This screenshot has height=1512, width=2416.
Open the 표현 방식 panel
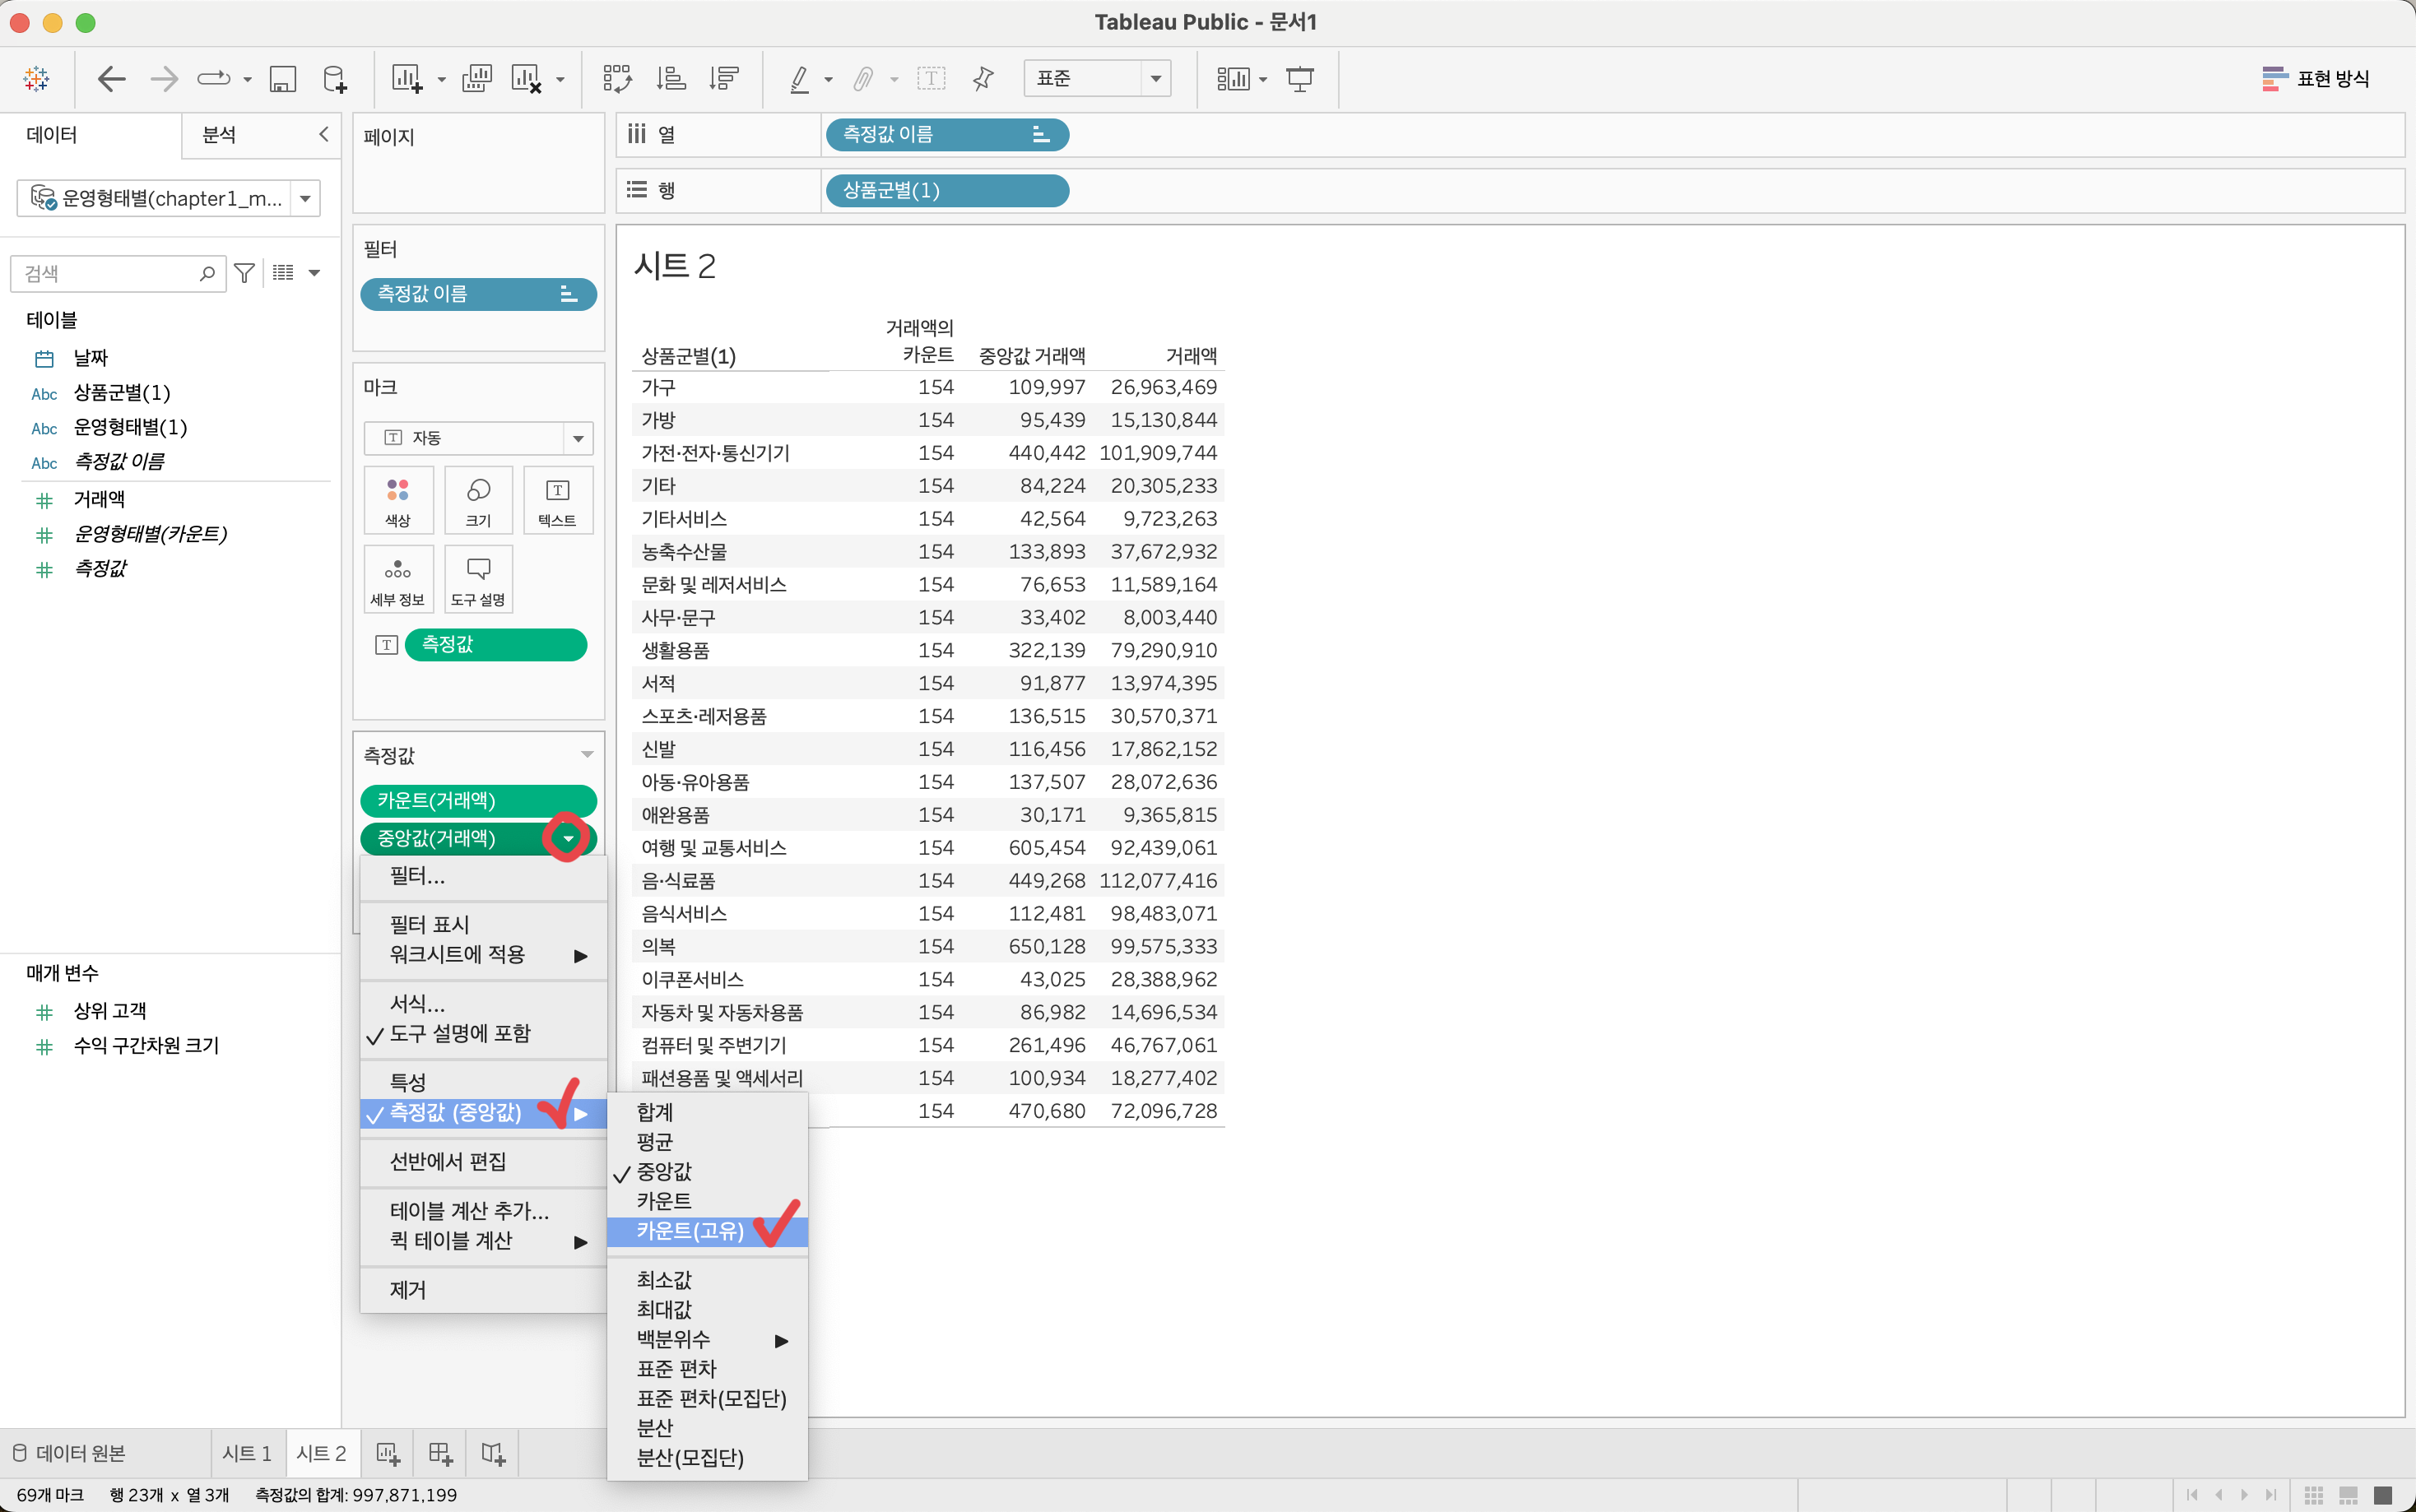click(2316, 78)
